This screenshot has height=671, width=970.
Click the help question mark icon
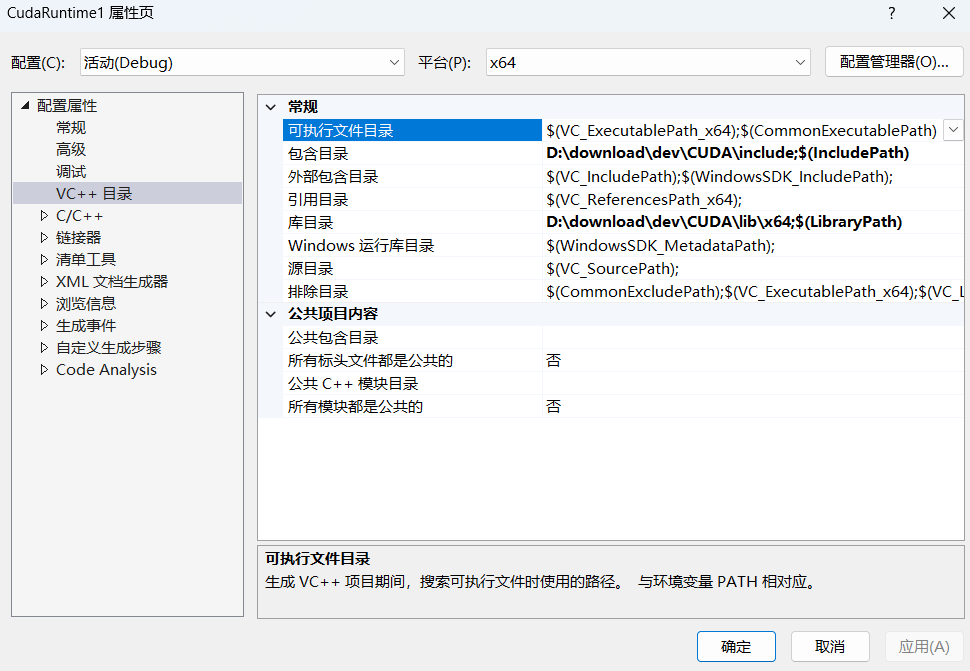[891, 13]
